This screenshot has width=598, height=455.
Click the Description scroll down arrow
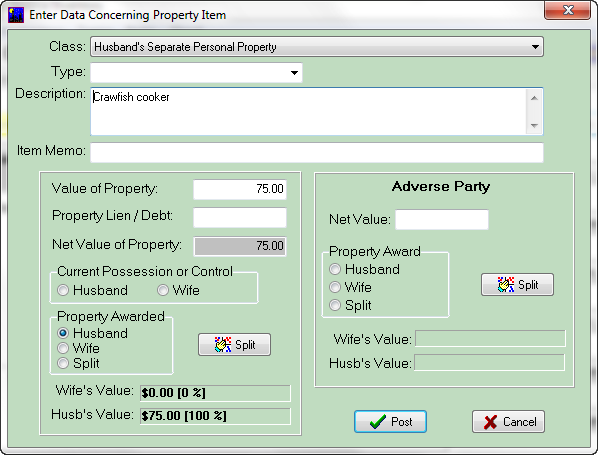534,125
